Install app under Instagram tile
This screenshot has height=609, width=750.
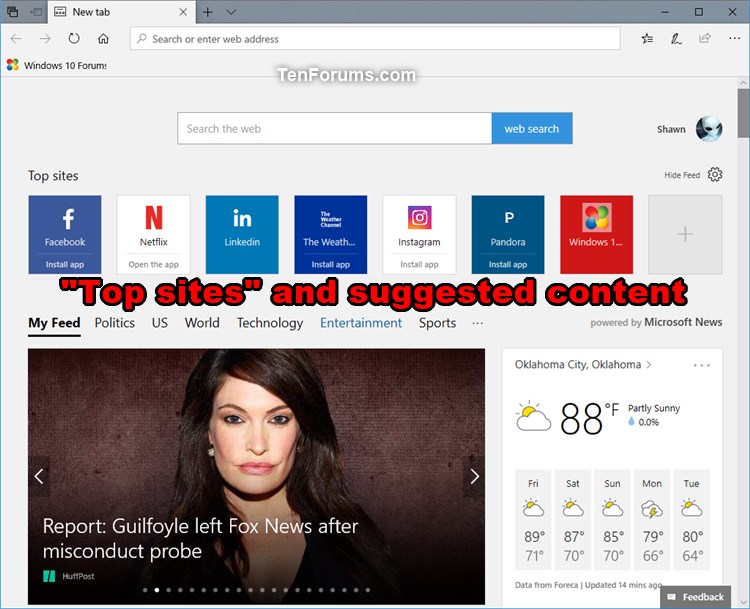coord(419,264)
